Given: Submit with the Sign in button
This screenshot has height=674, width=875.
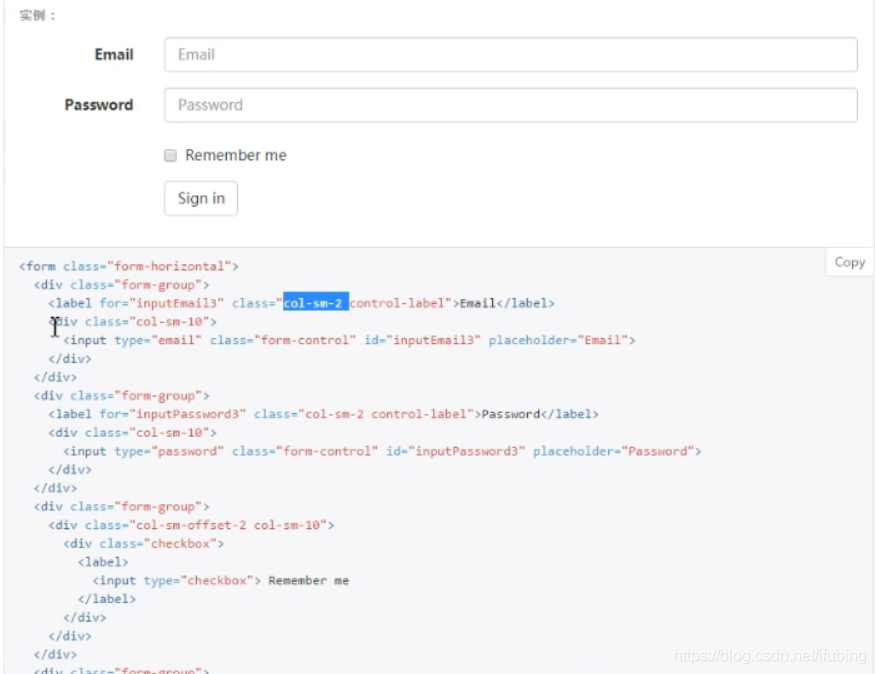Looking at the screenshot, I should click(201, 198).
